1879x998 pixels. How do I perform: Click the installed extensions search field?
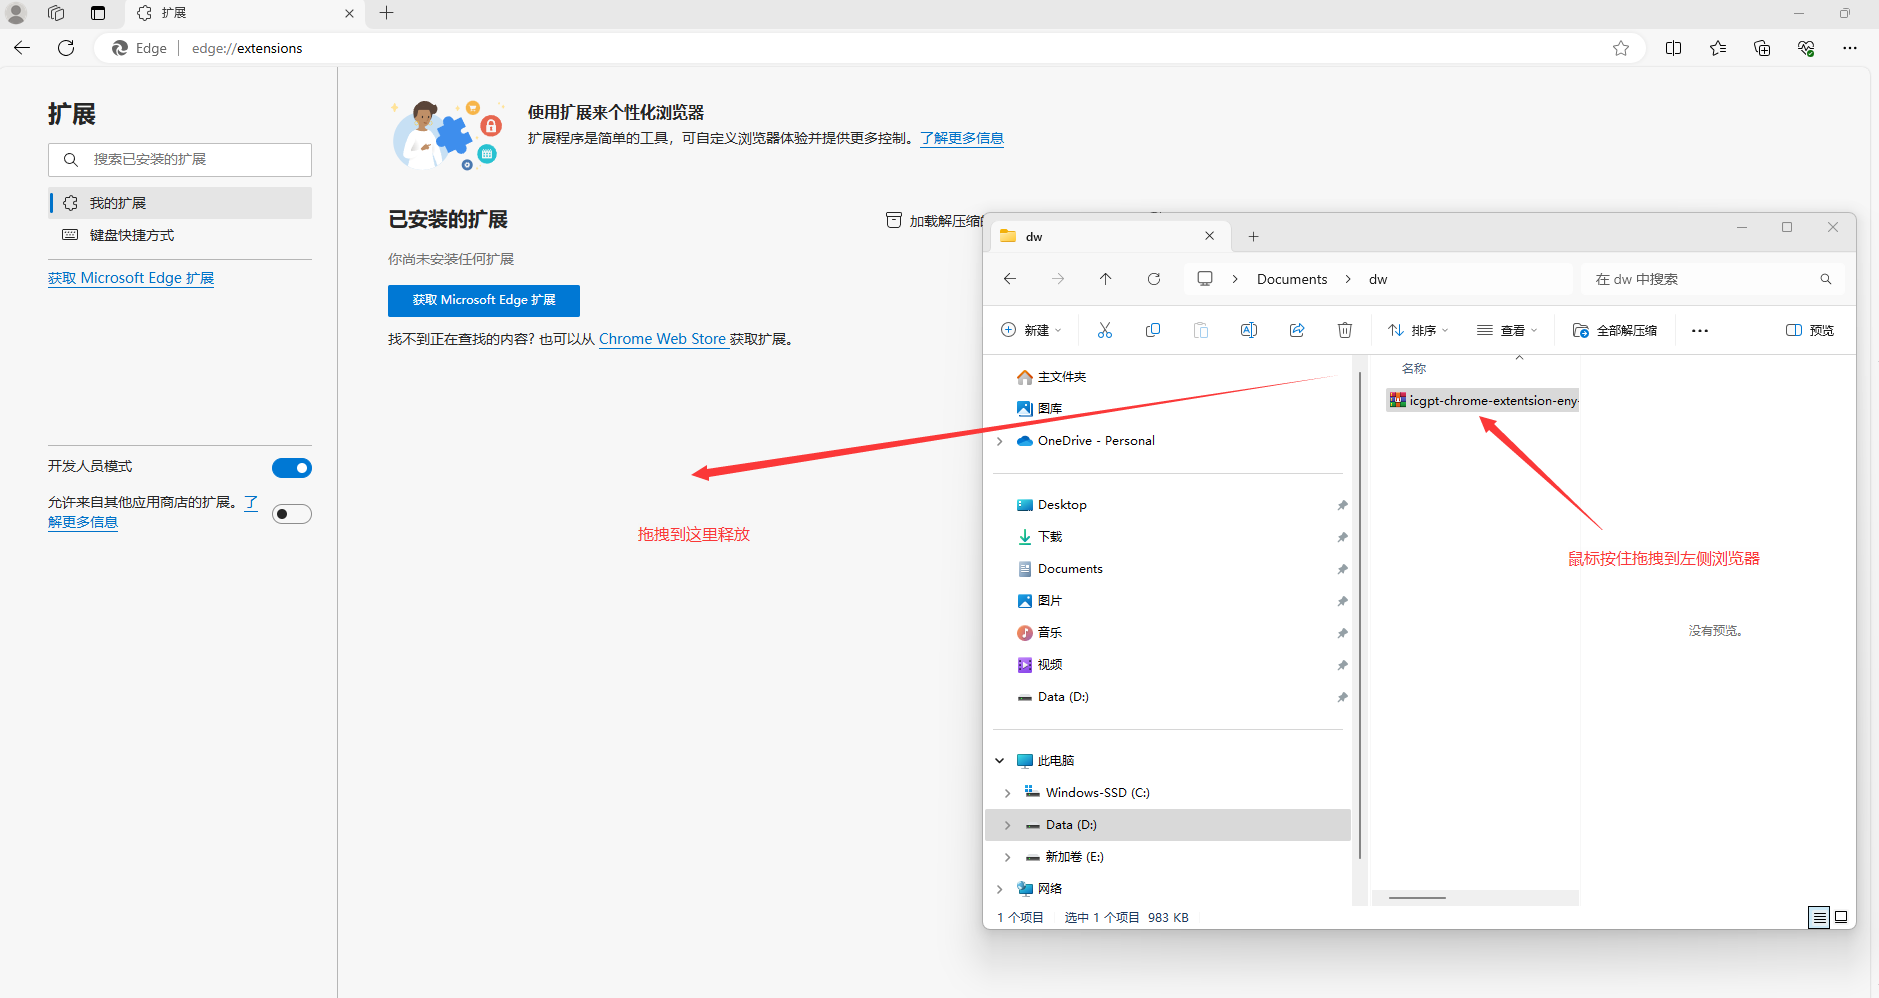(x=180, y=160)
